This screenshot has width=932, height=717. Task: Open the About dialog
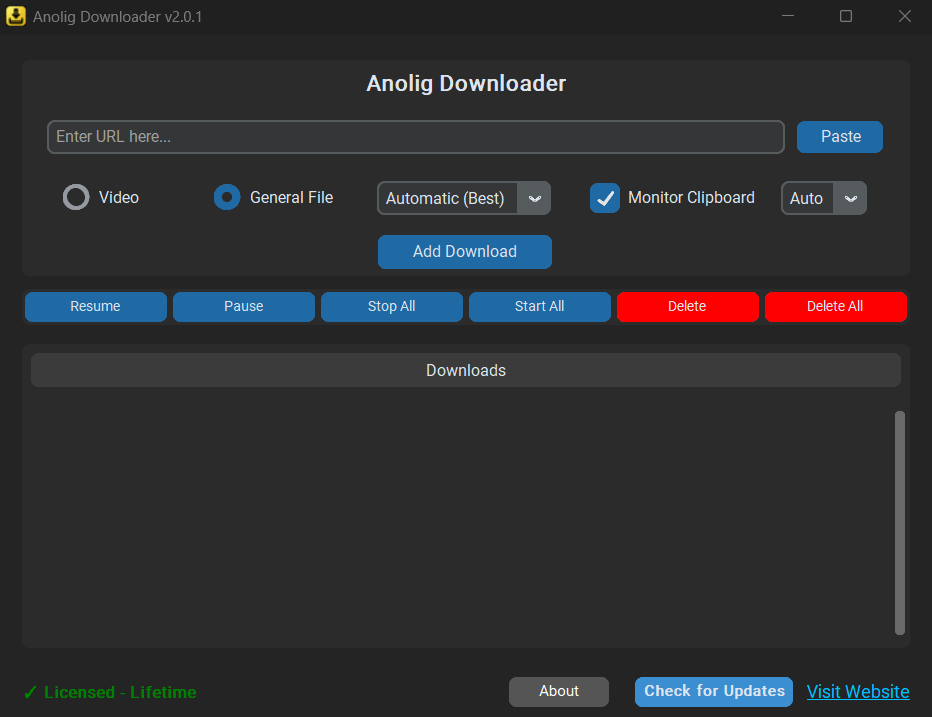point(558,691)
